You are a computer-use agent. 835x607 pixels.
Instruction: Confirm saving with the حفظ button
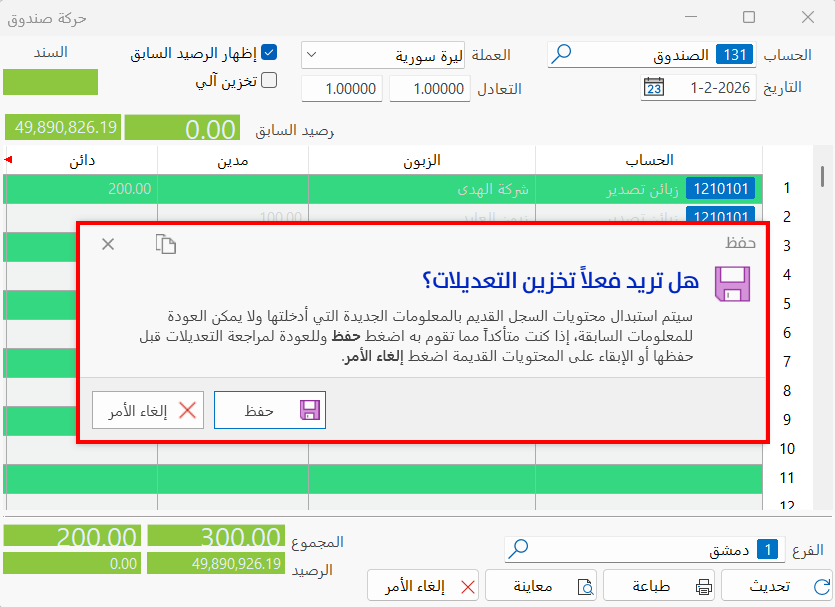pyautogui.click(x=270, y=410)
